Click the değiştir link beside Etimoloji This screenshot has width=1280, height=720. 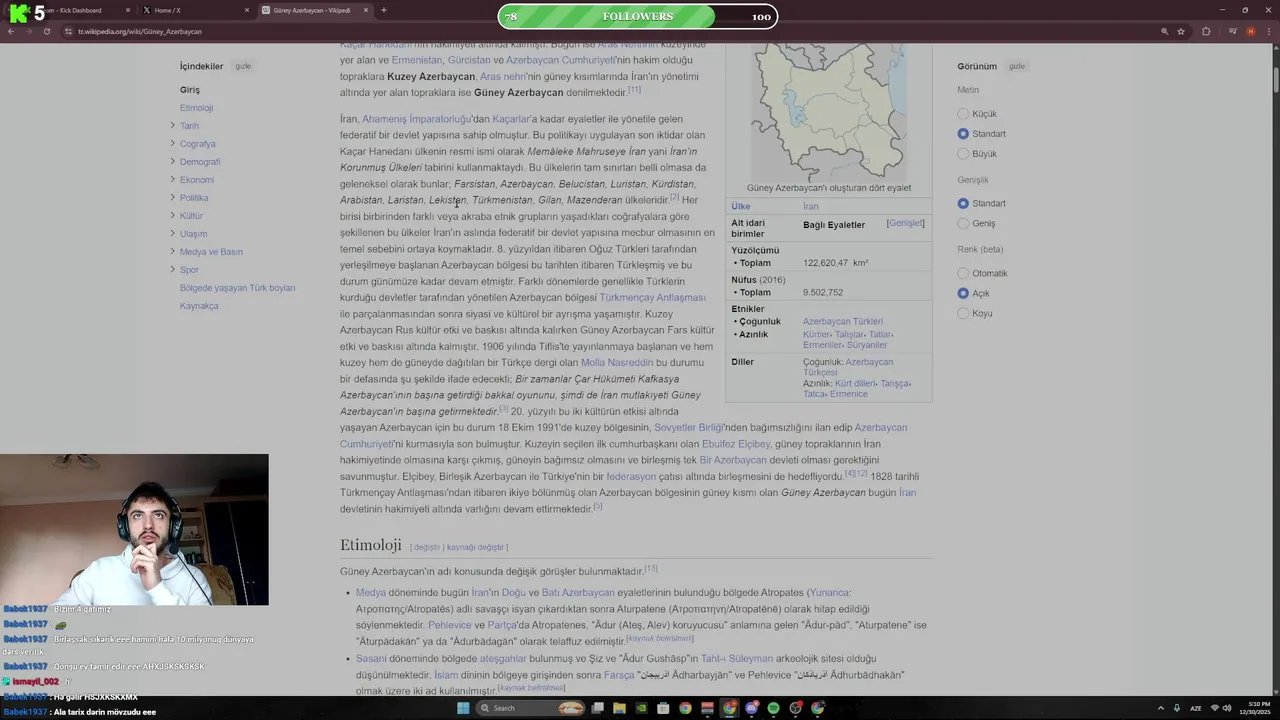coord(427,547)
